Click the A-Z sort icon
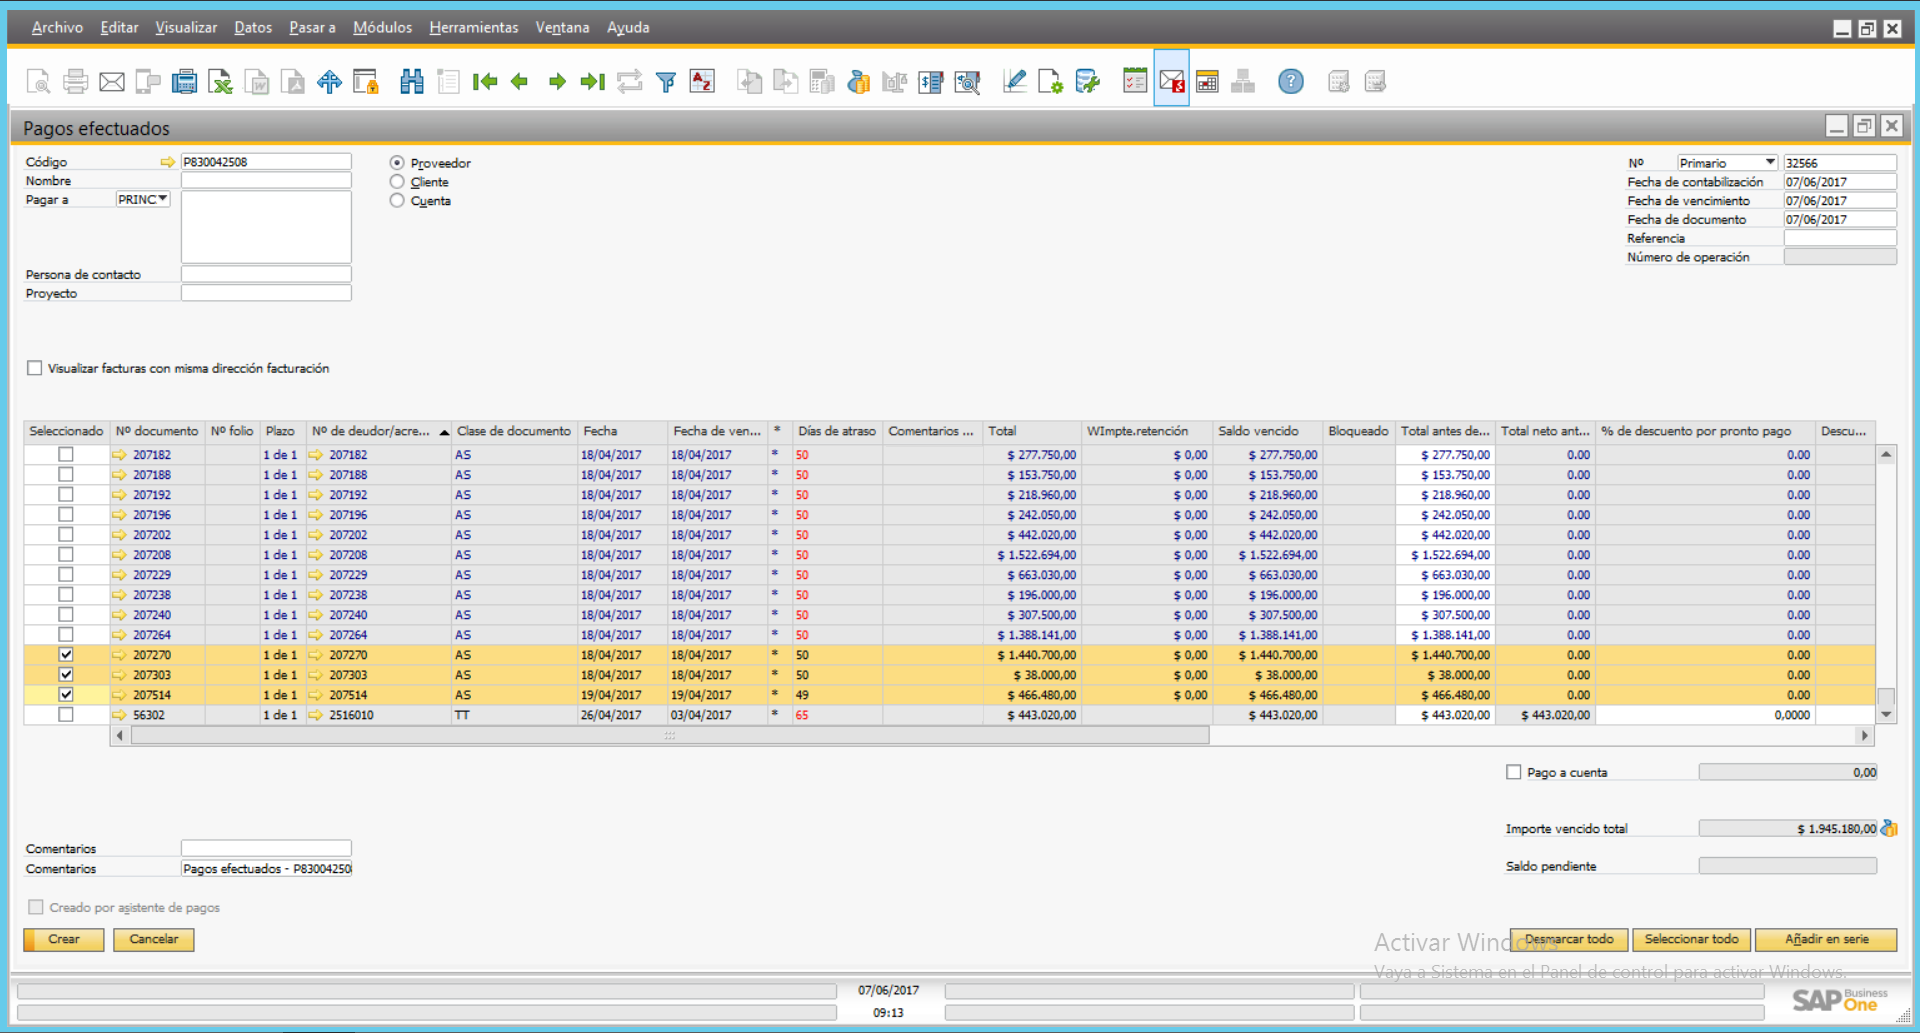The height and width of the screenshot is (1033, 1920). tap(702, 82)
